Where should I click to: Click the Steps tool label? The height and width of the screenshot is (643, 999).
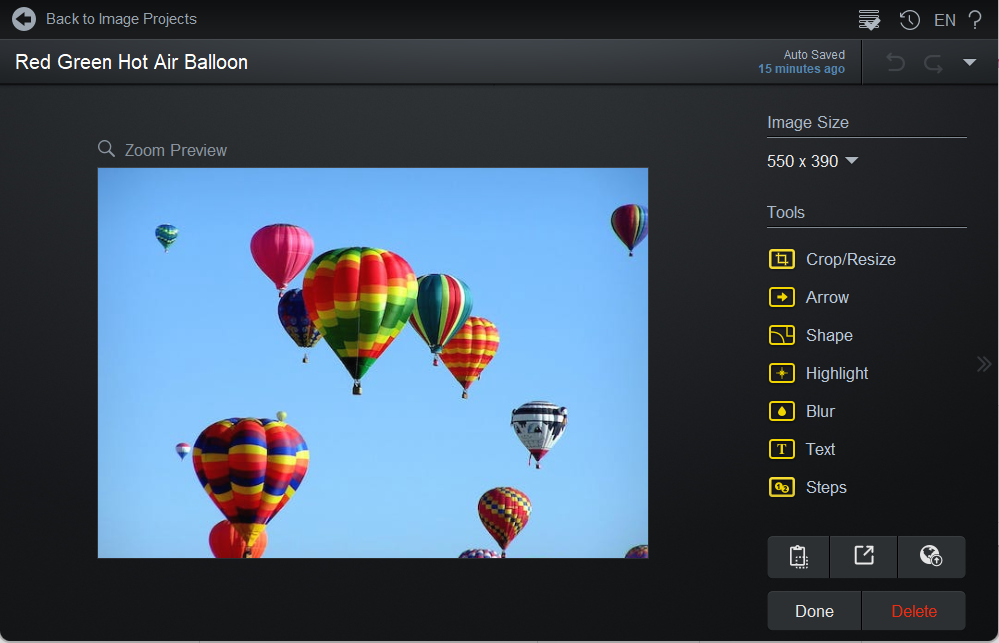(826, 488)
